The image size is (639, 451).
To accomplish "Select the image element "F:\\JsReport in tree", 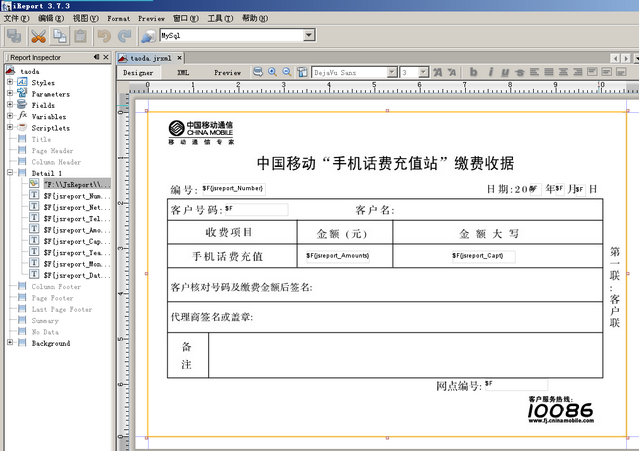I will point(77,184).
